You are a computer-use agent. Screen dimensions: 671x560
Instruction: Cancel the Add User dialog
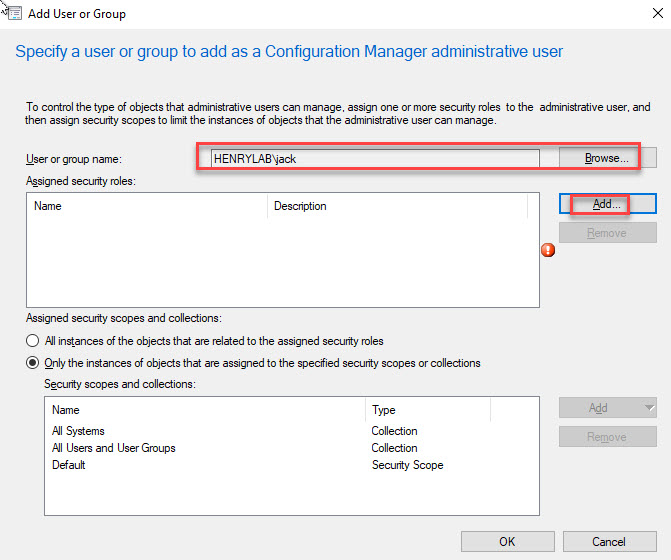point(608,541)
